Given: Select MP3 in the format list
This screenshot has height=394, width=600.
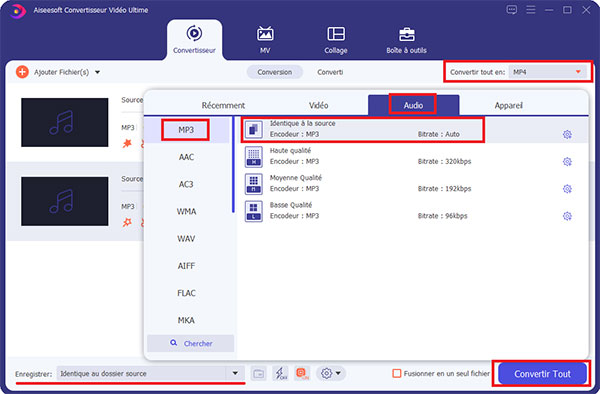Looking at the screenshot, I should (x=186, y=130).
